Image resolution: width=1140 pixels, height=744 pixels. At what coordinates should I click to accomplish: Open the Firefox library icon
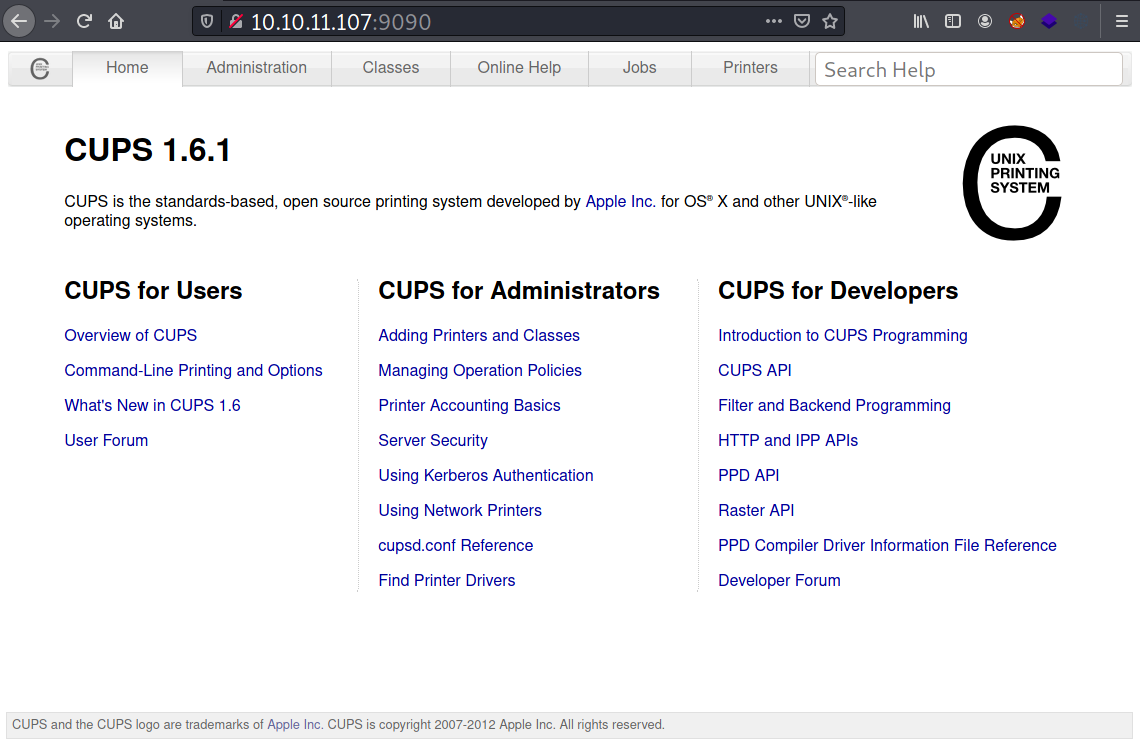pyautogui.click(x=921, y=20)
